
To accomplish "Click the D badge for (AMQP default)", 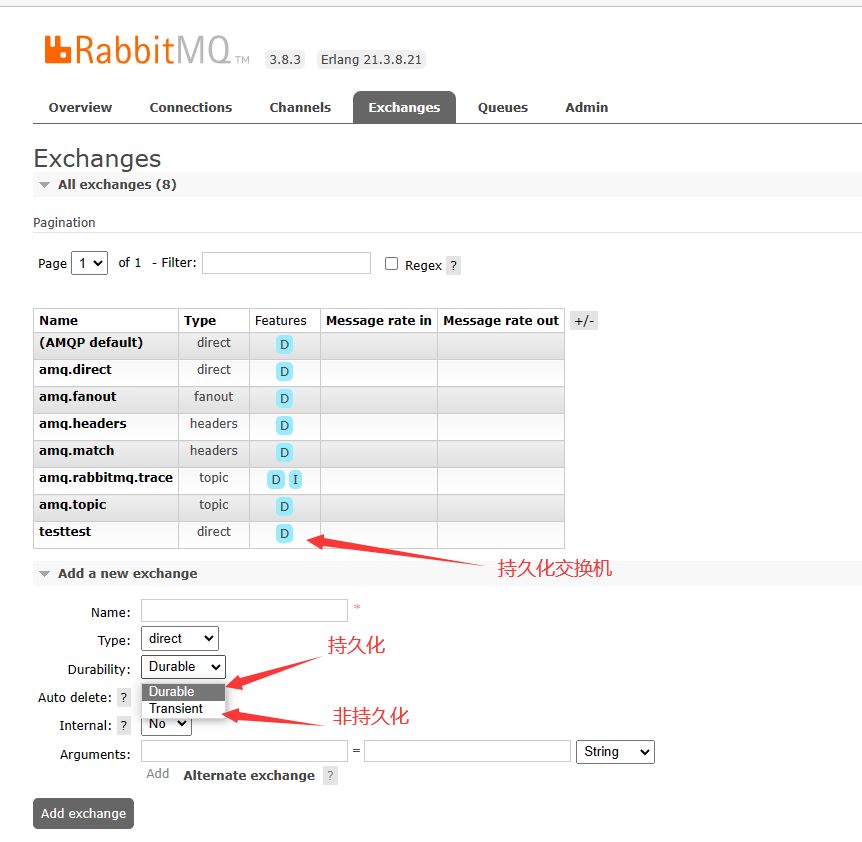I will pos(284,345).
